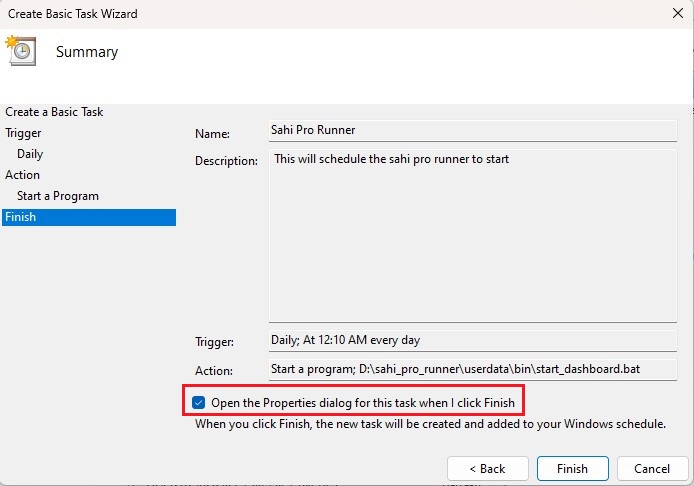Viewport: 694px width, 486px height.
Task: Click the Summary heading text
Action: [87, 52]
